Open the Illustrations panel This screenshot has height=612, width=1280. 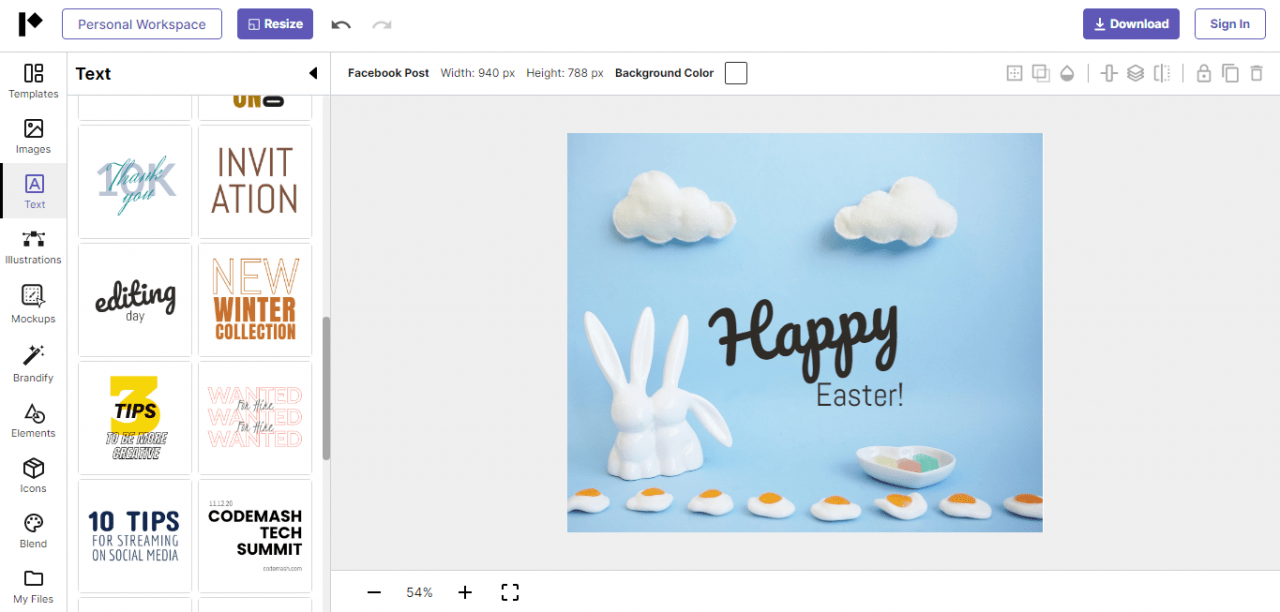[33, 246]
